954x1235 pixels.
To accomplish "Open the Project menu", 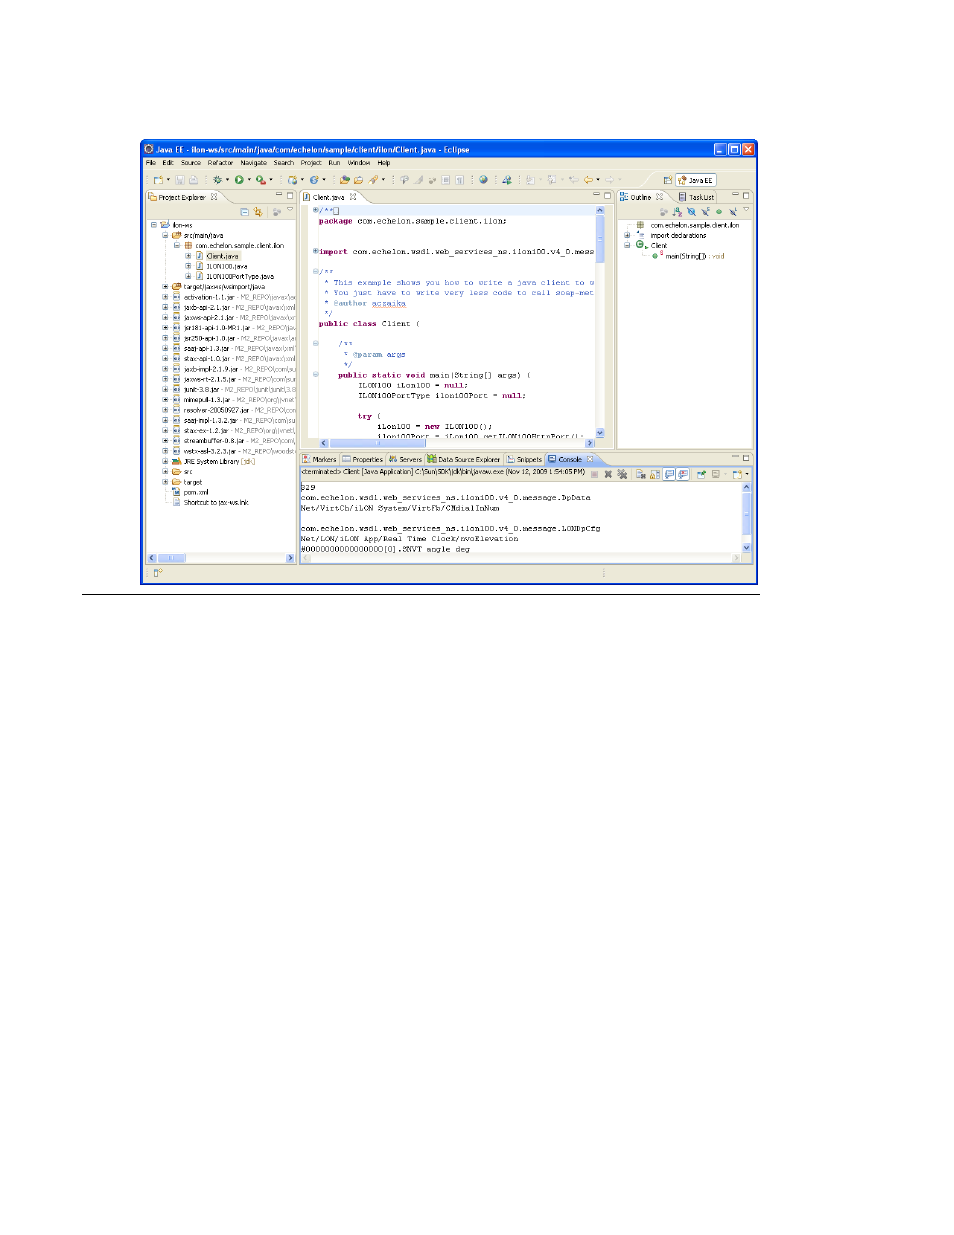I will 311,162.
